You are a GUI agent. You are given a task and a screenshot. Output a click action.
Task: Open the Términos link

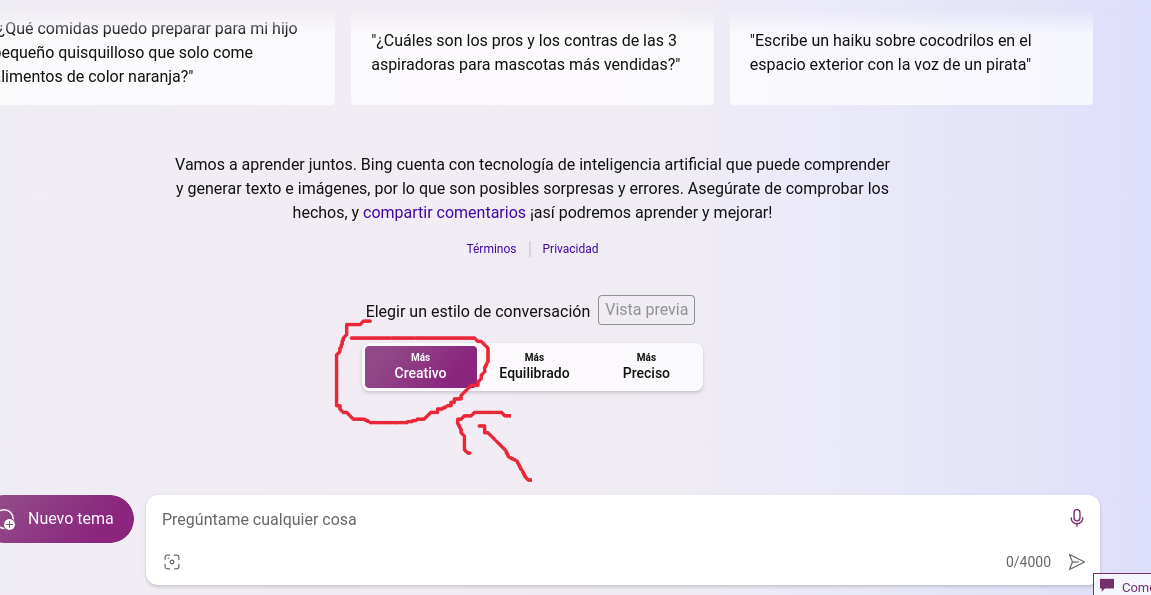(491, 249)
